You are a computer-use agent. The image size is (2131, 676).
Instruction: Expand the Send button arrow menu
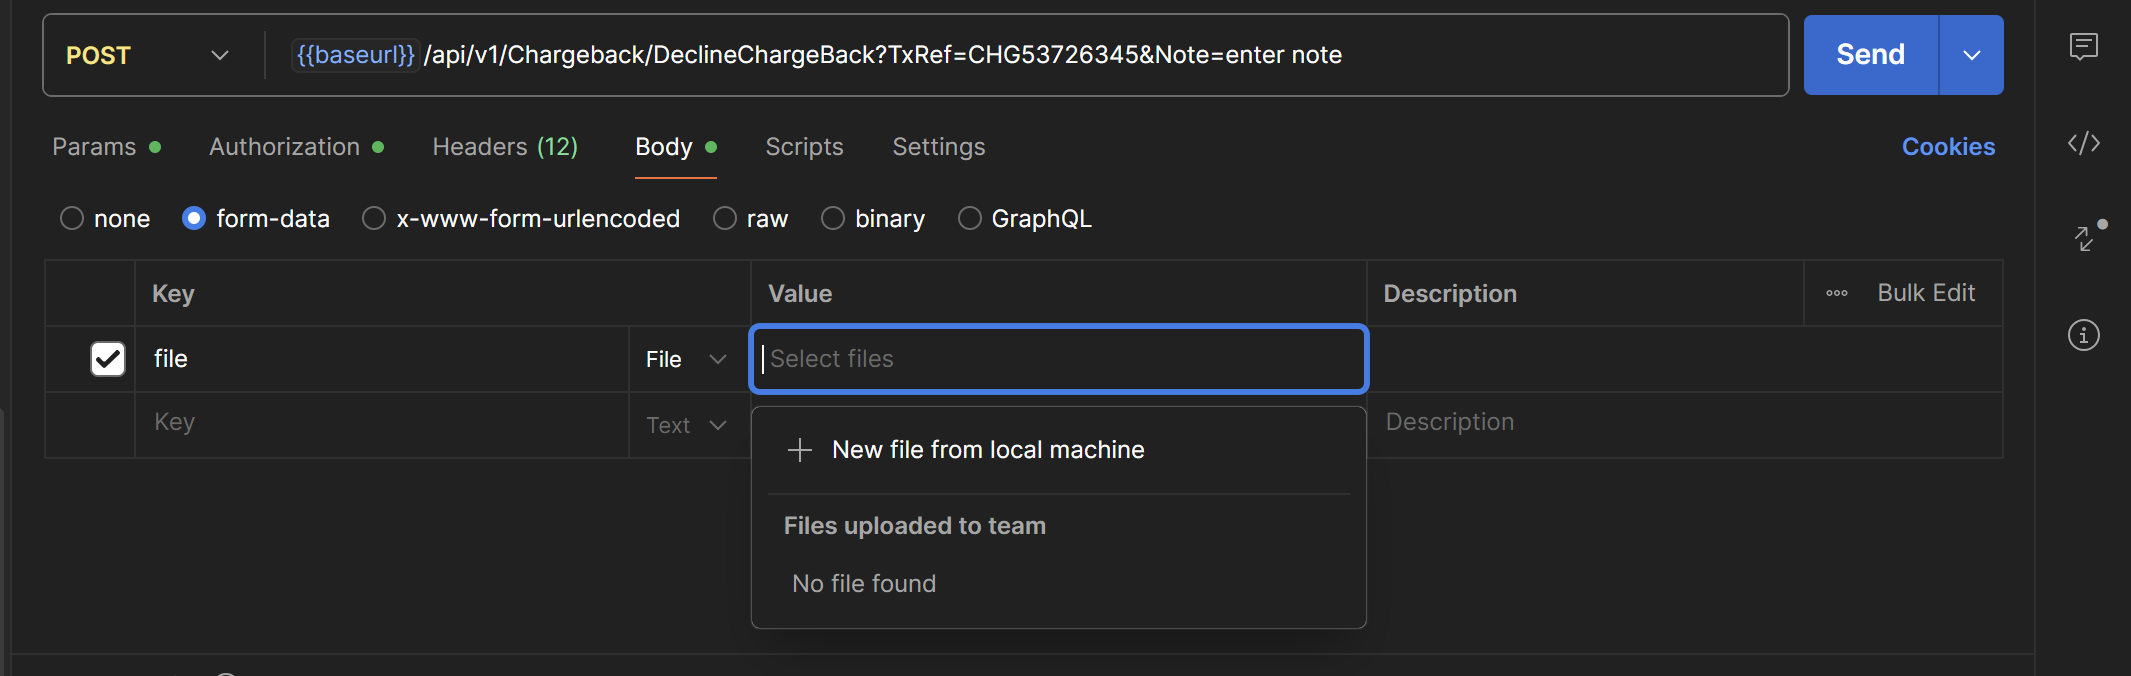[1971, 55]
